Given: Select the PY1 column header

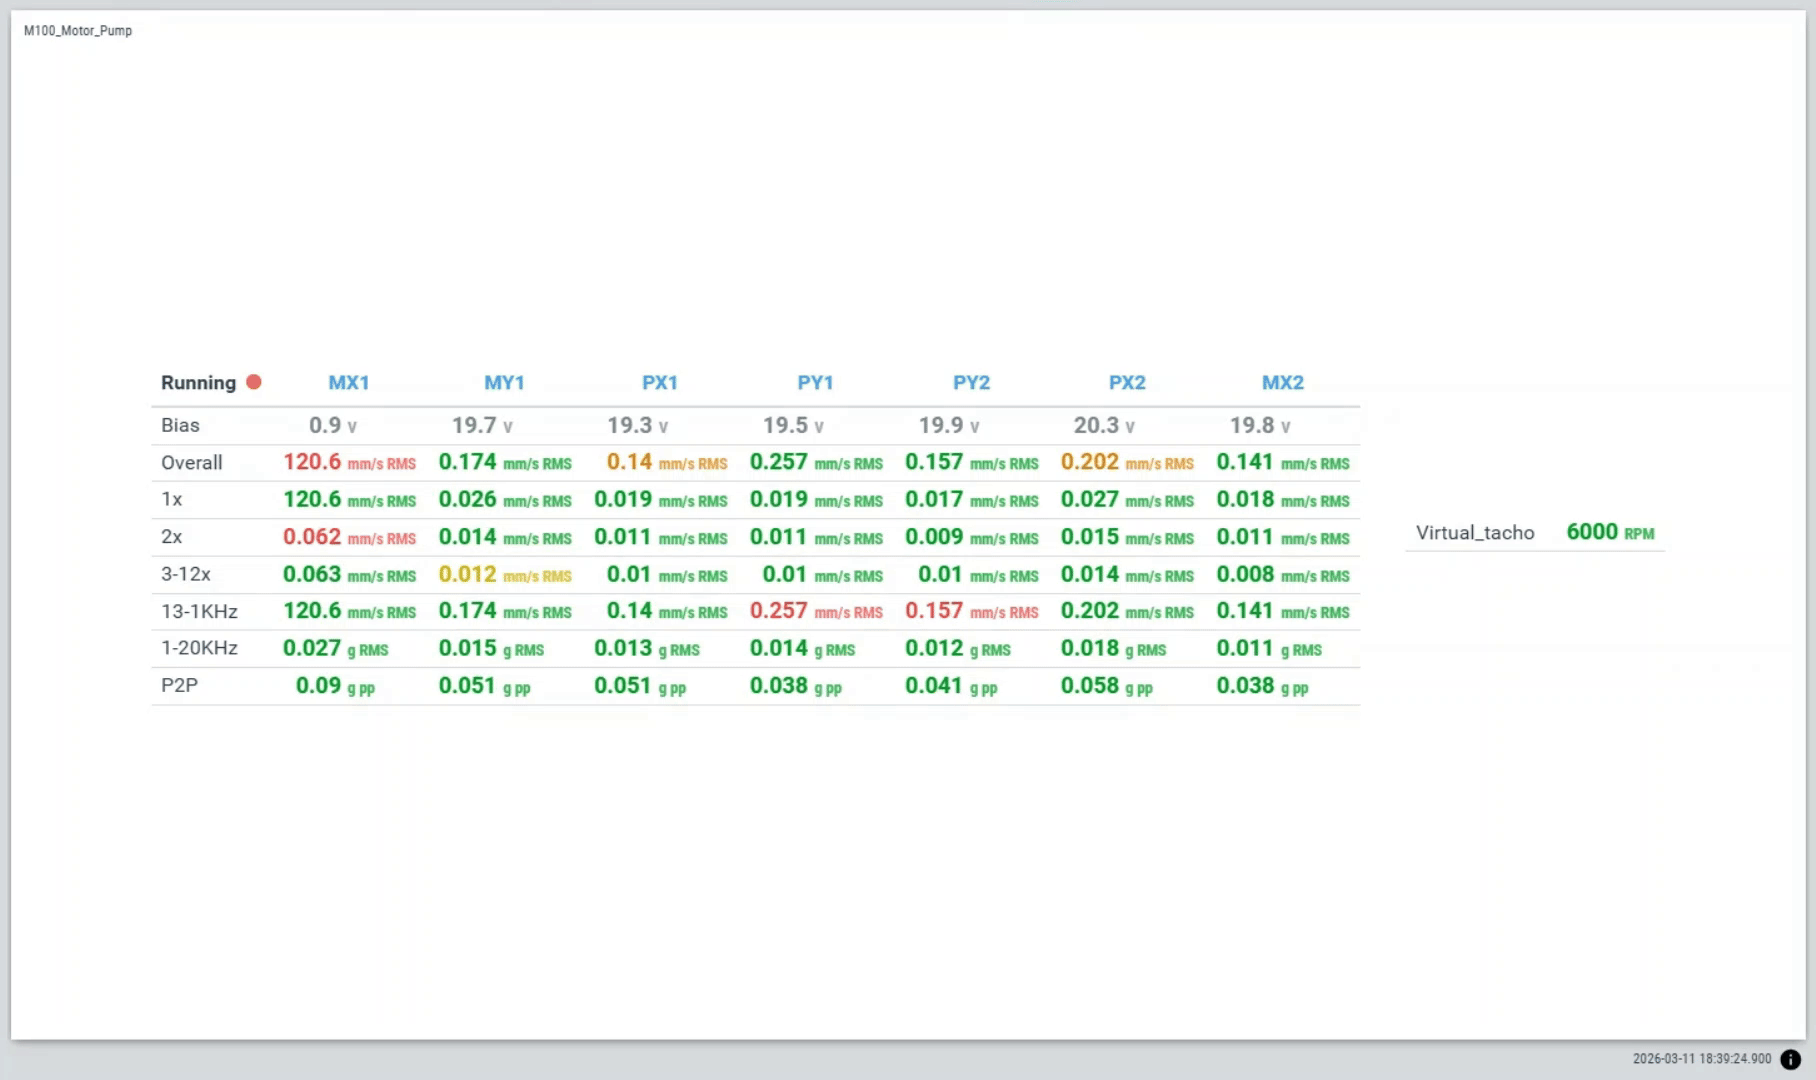Looking at the screenshot, I should pos(815,383).
